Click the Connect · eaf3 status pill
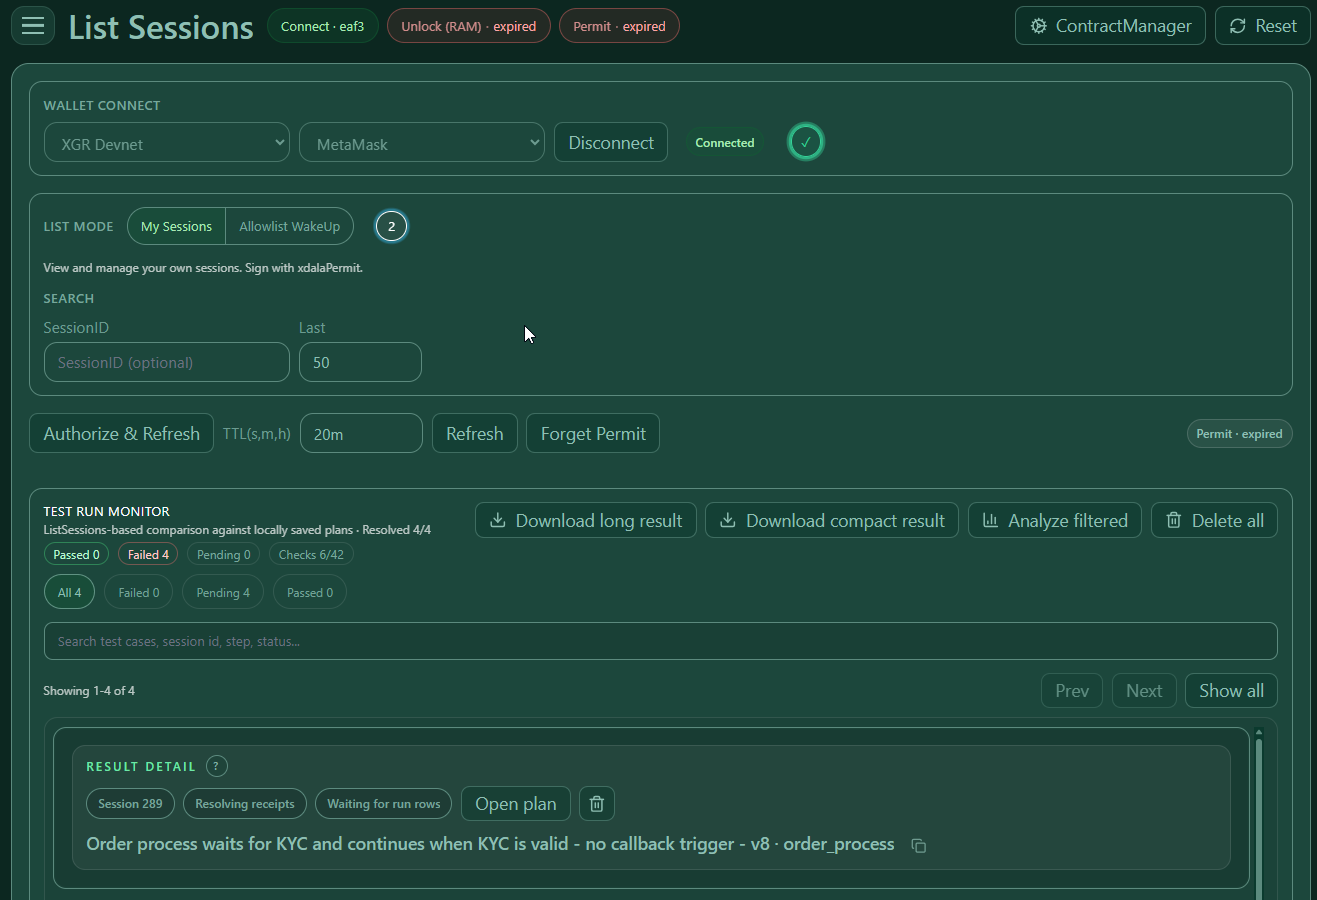This screenshot has width=1317, height=900. 322,26
